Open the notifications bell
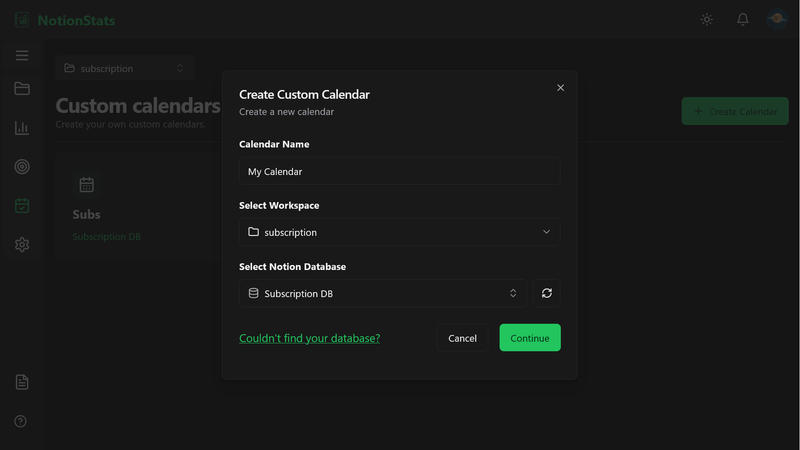Screen dimensions: 800x450 743,19
